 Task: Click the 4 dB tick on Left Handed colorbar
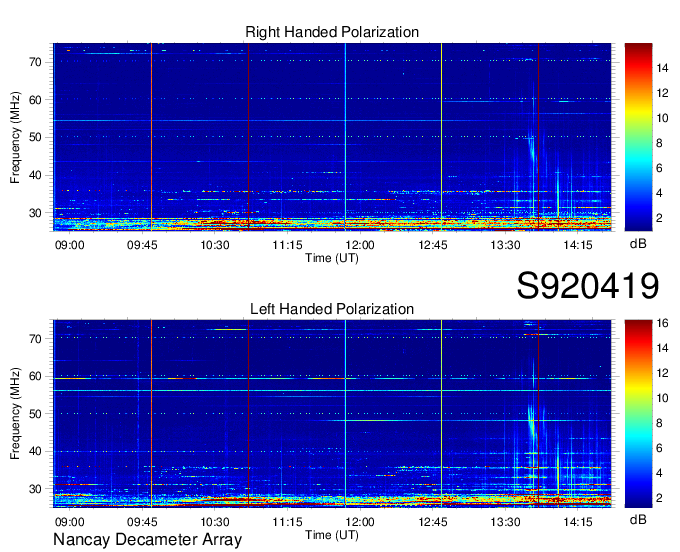click(x=660, y=473)
